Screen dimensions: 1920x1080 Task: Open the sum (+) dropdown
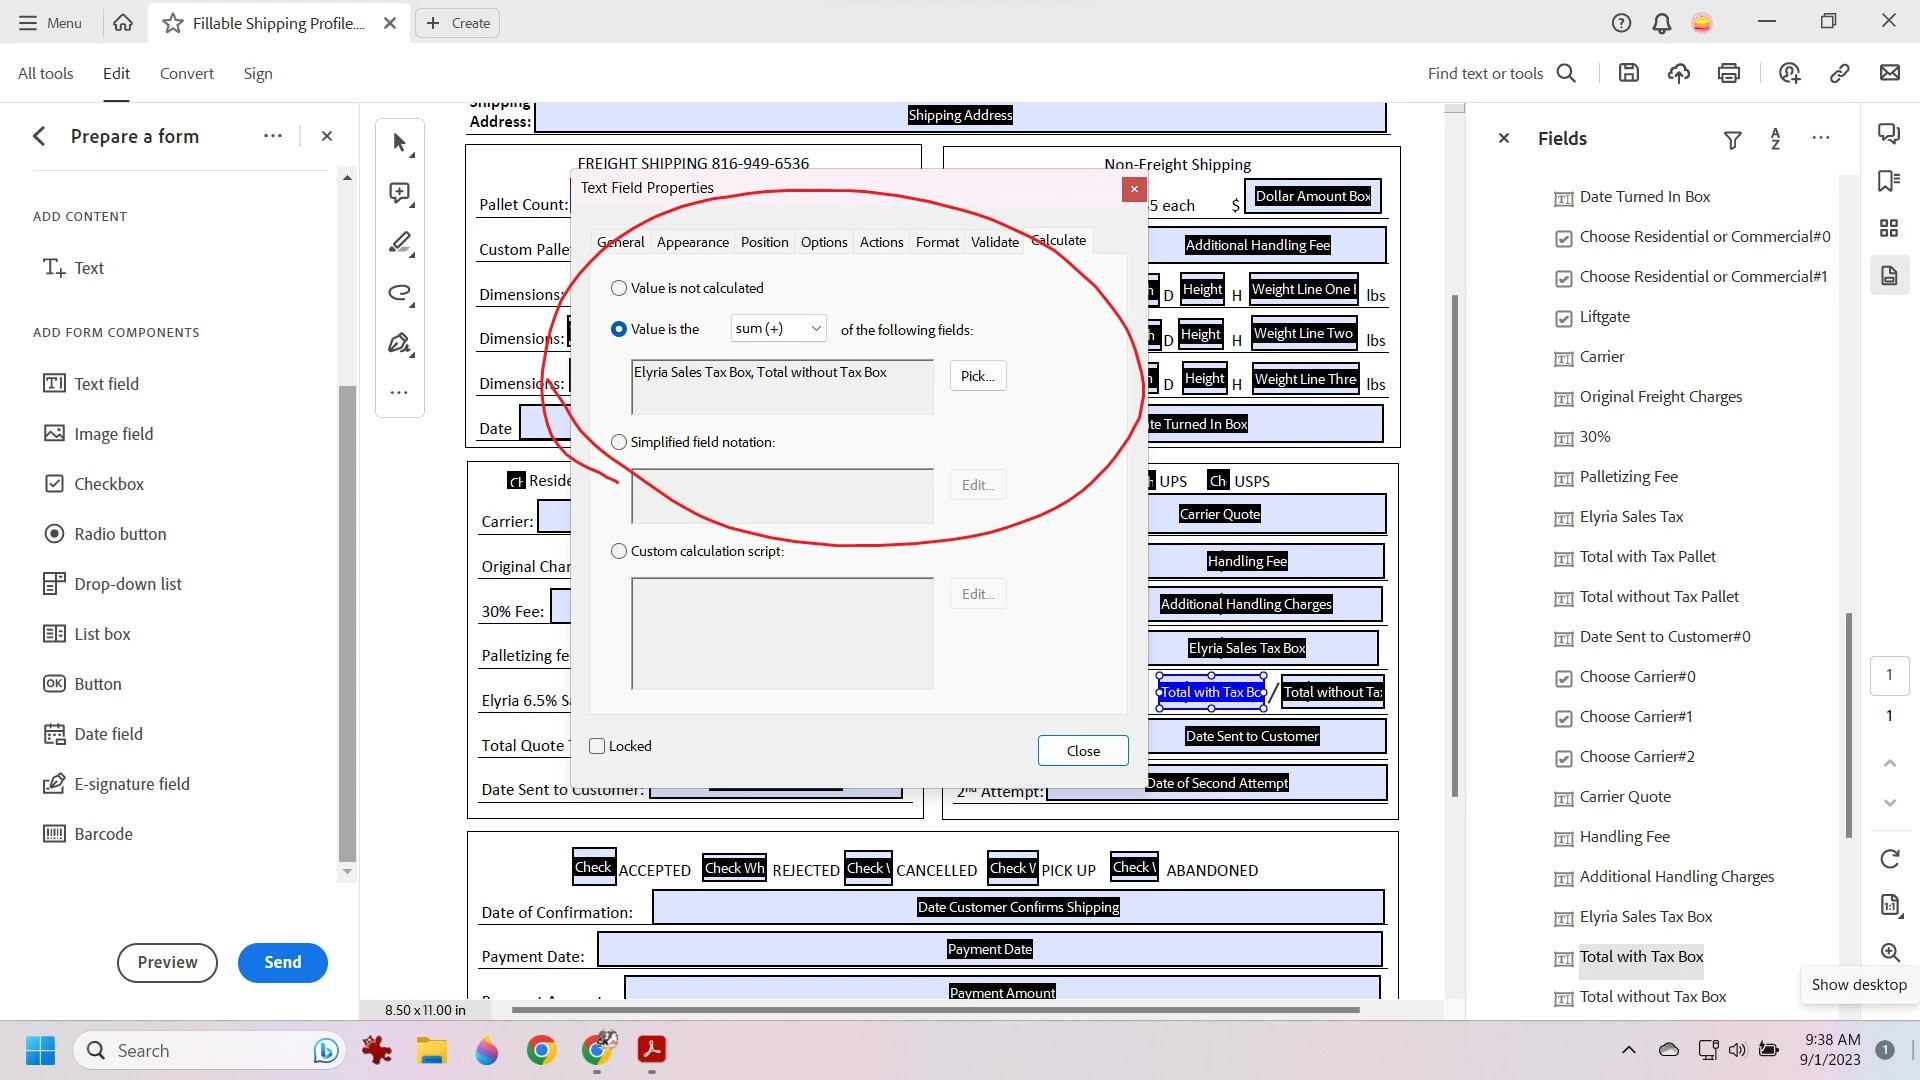pyautogui.click(x=778, y=329)
